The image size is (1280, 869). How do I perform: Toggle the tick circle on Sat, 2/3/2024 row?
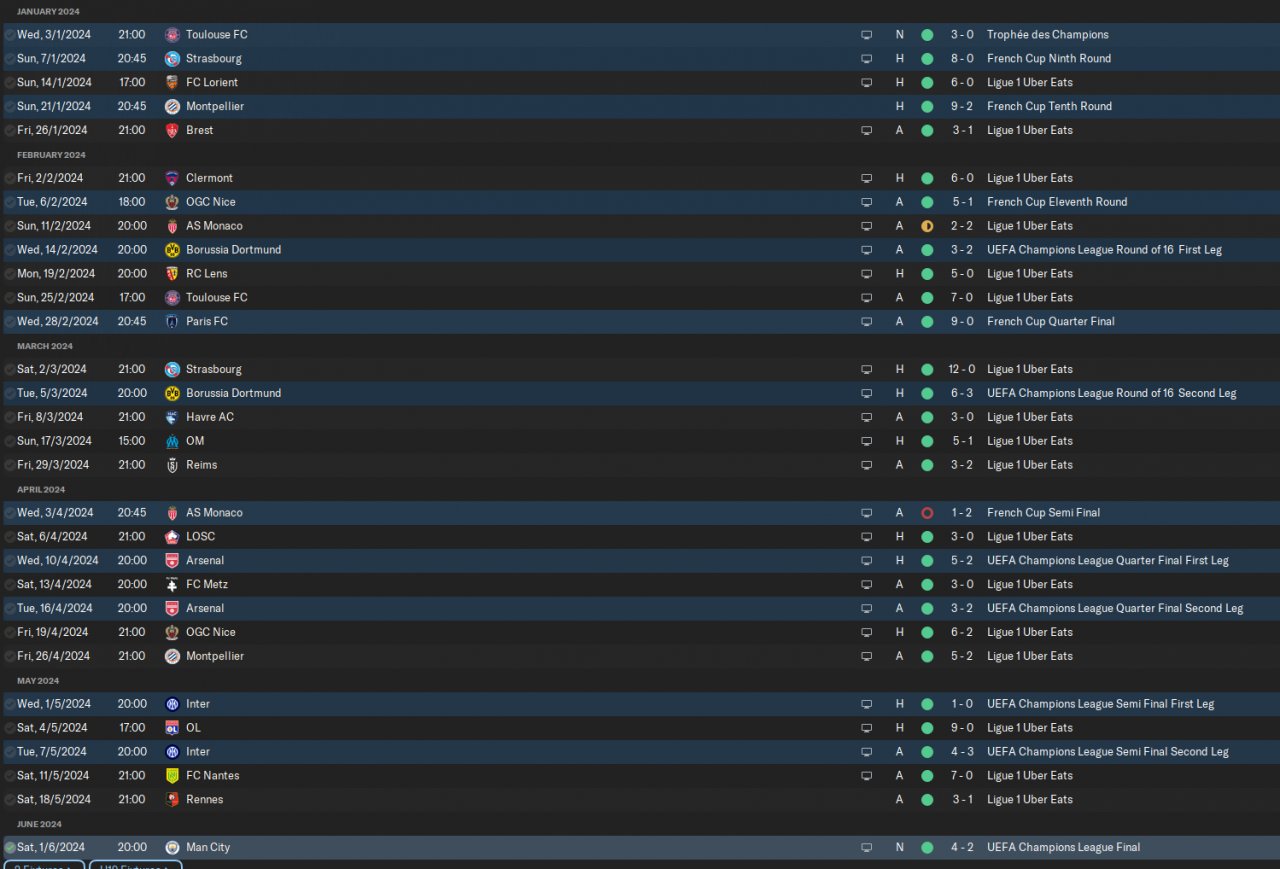coord(10,370)
